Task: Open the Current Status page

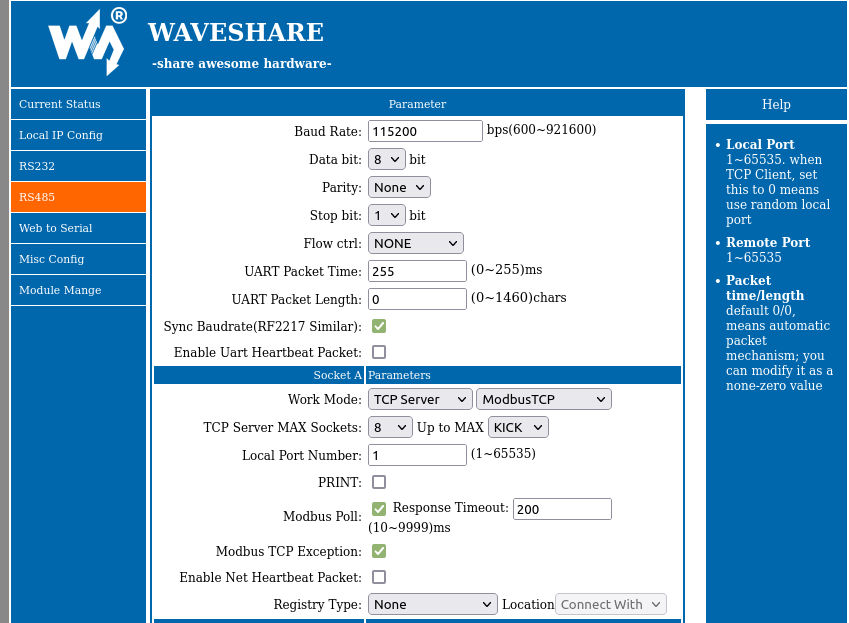Action: pos(78,104)
